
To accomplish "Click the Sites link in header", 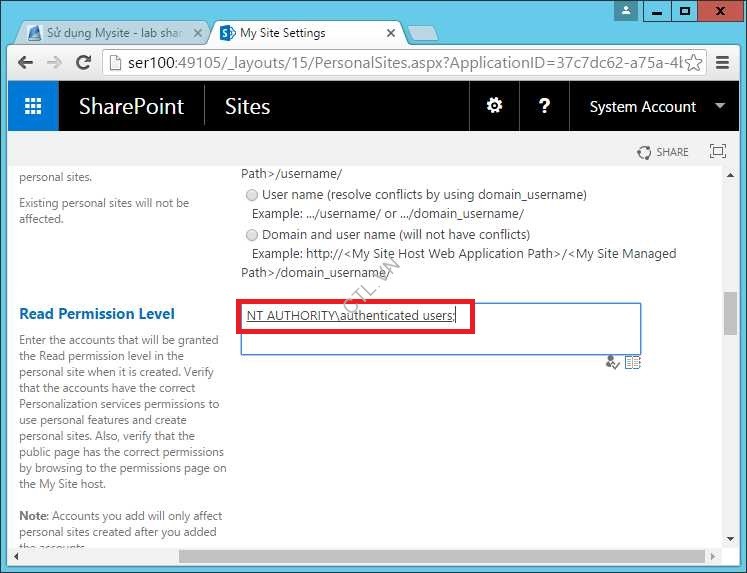I will pyautogui.click(x=247, y=107).
